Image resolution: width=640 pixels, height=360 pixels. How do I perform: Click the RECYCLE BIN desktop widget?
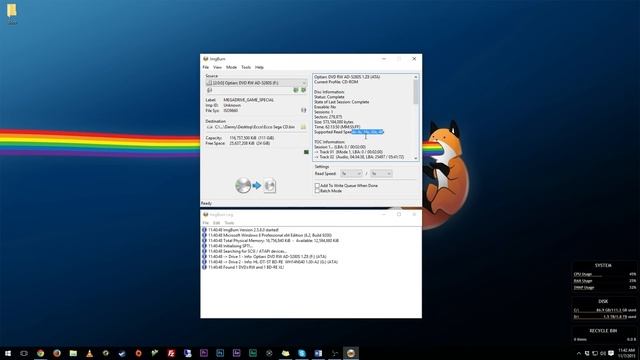pos(604,335)
